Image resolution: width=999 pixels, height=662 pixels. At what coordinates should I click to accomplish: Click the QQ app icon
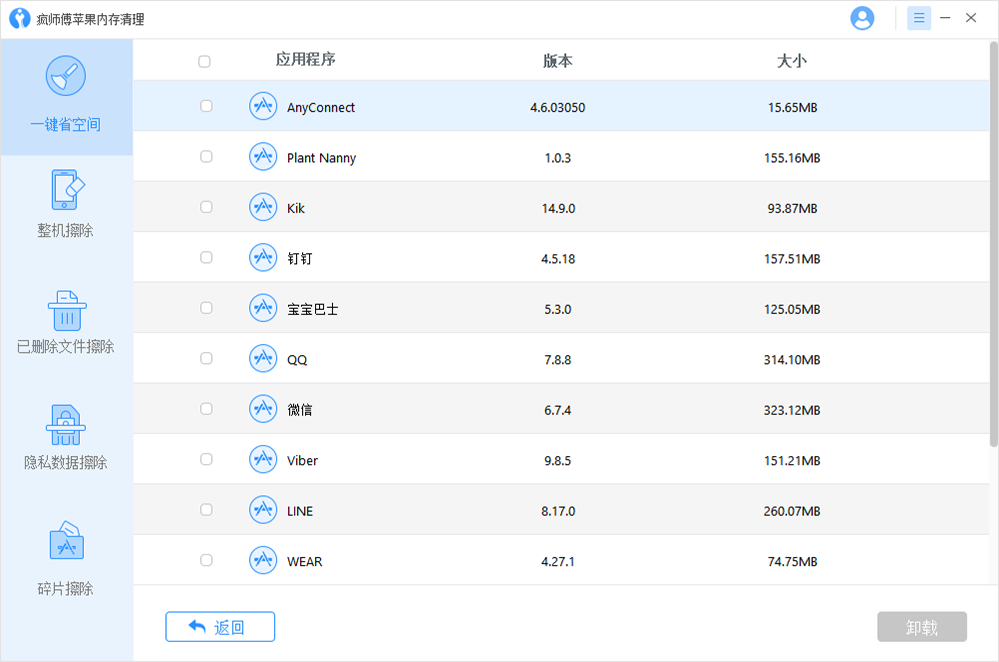(262, 358)
